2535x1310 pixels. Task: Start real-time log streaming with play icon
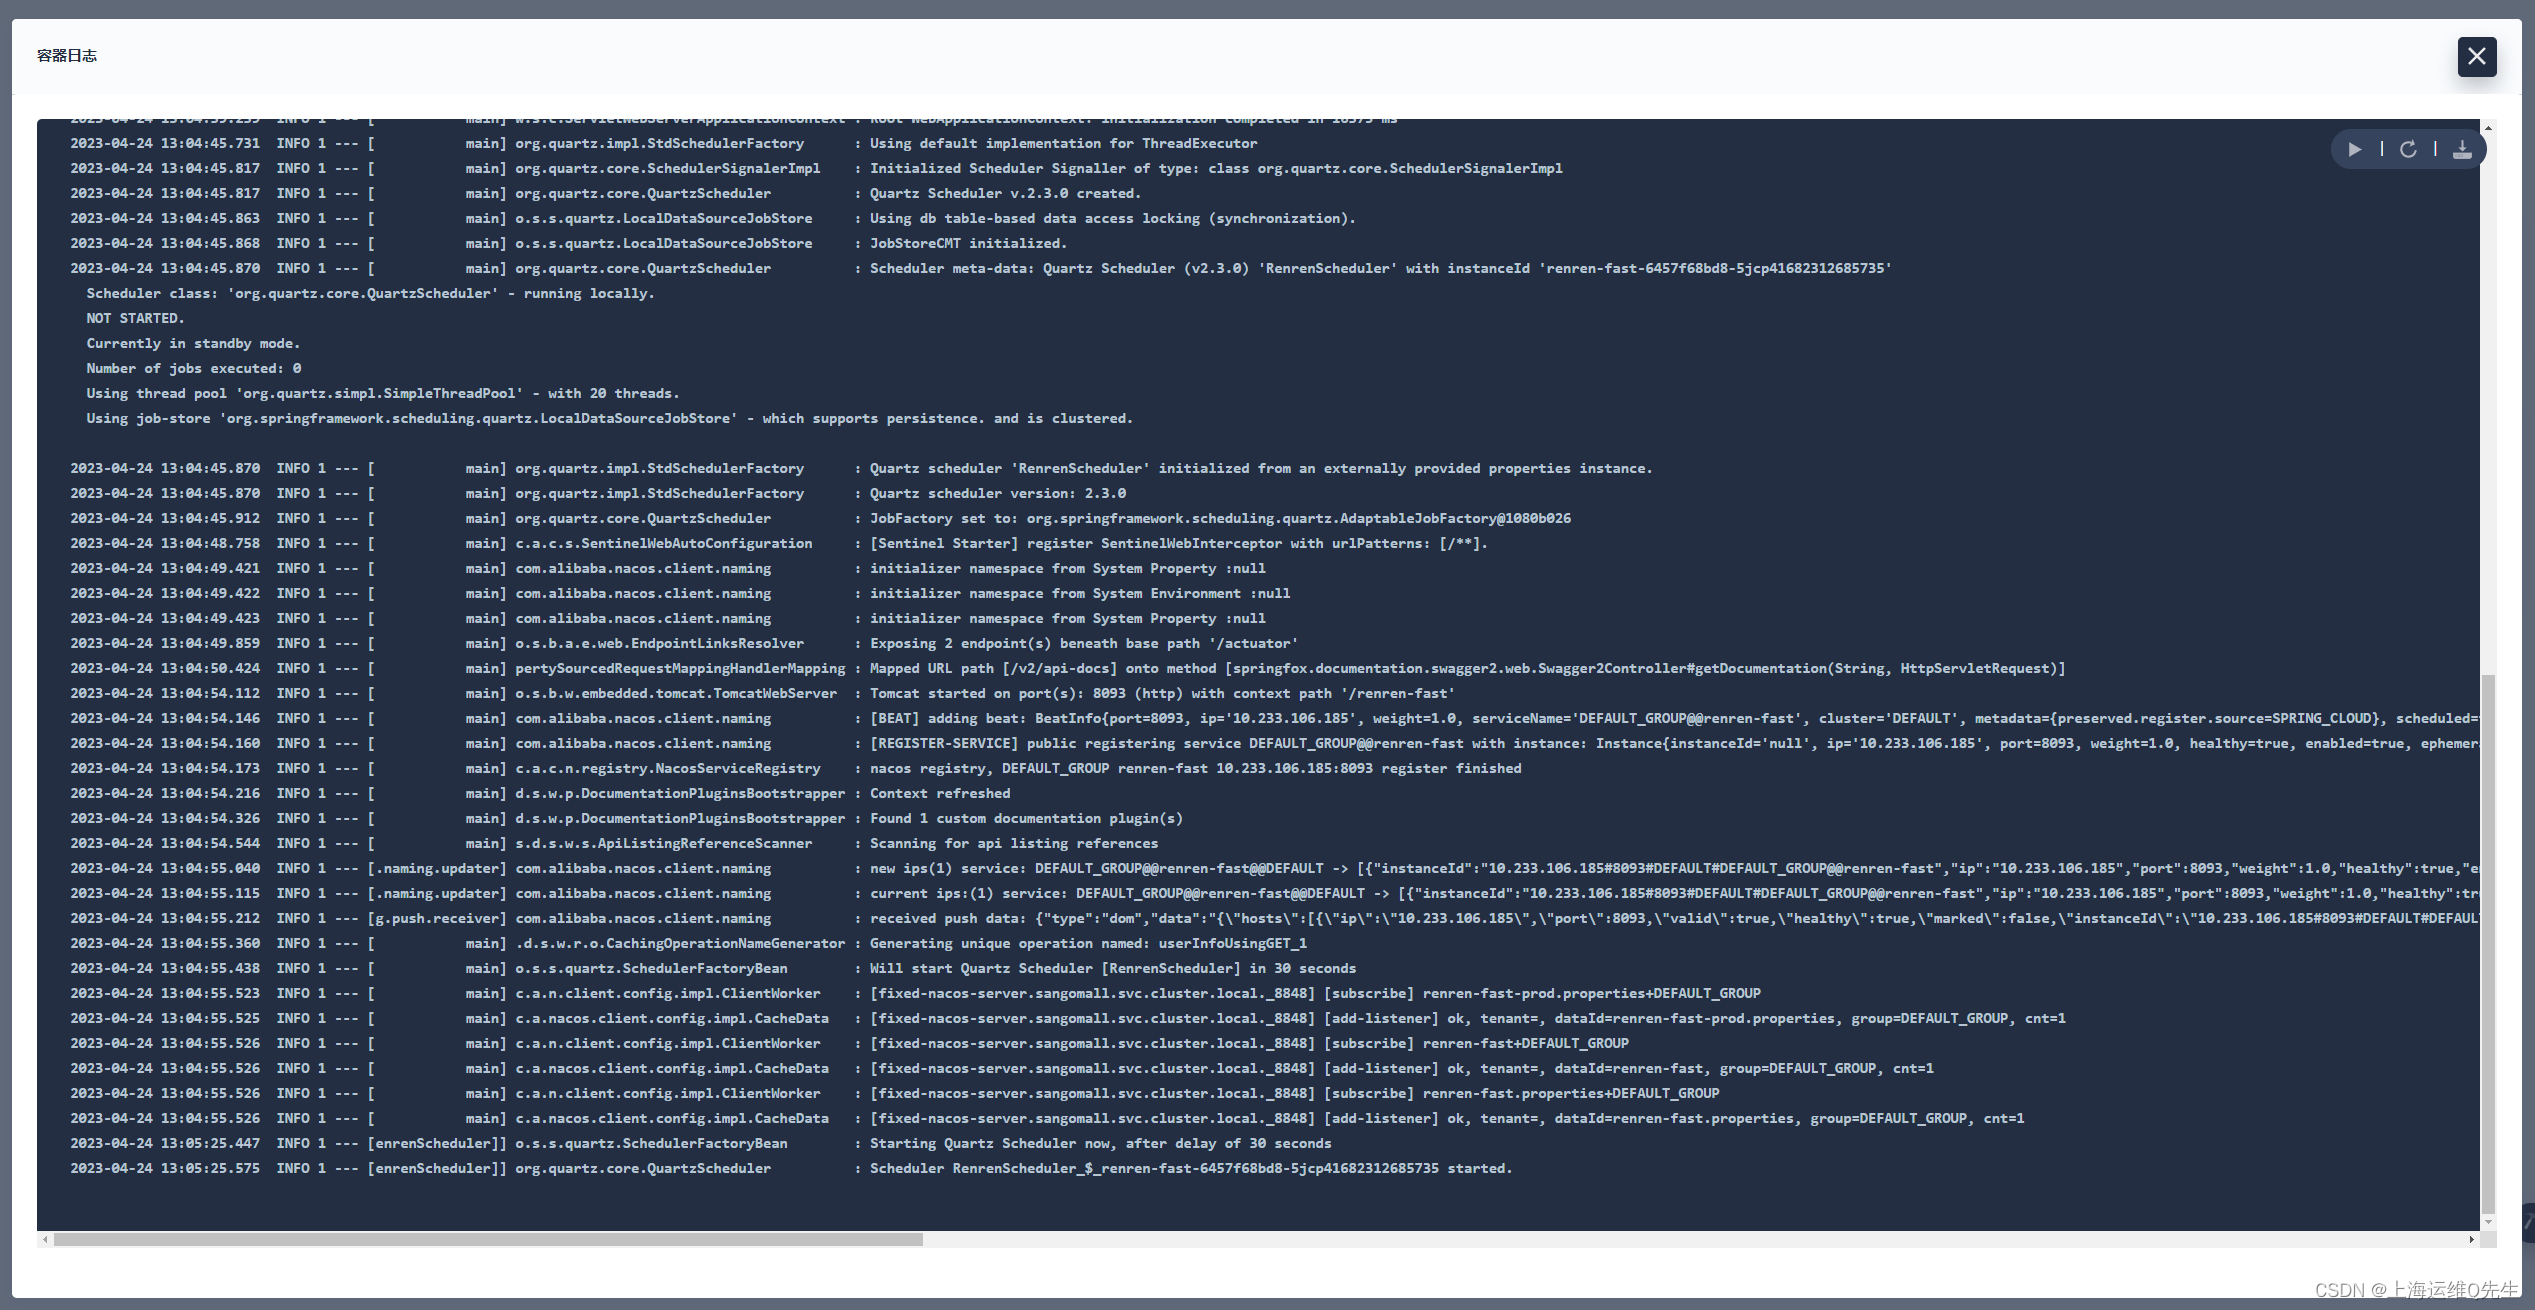pyautogui.click(x=2355, y=149)
